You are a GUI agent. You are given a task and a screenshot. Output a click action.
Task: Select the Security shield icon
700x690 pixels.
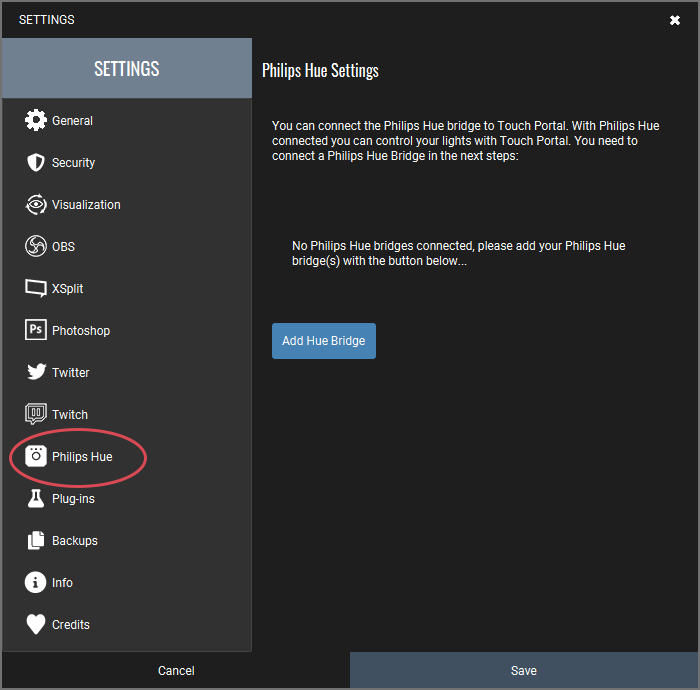[x=36, y=163]
